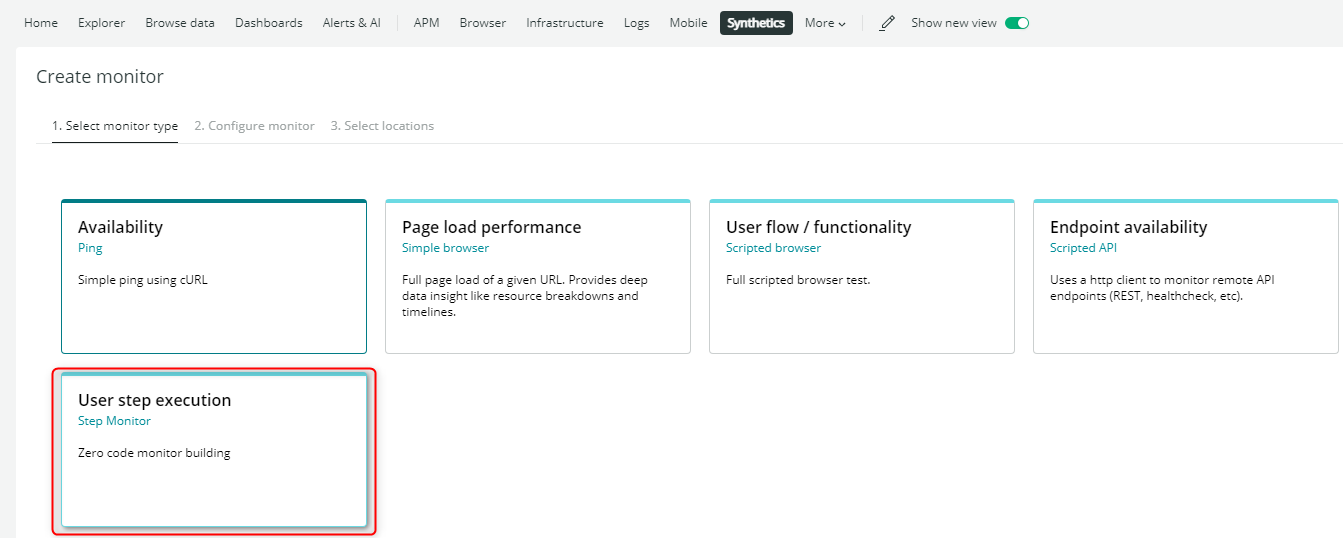Choose Endpoint availability Scripted API card
The image size is (1343, 538).
coord(1186,276)
